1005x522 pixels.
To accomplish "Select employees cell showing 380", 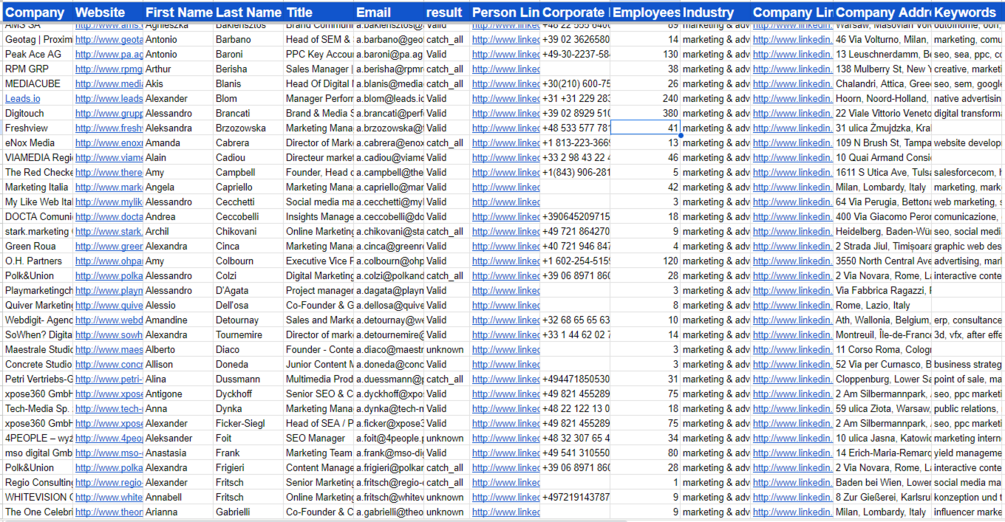I will (645, 113).
